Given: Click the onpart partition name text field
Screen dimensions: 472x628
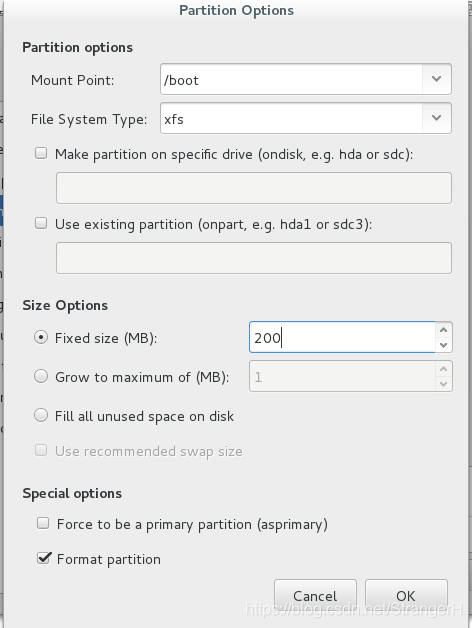Looking at the screenshot, I should click(x=254, y=258).
